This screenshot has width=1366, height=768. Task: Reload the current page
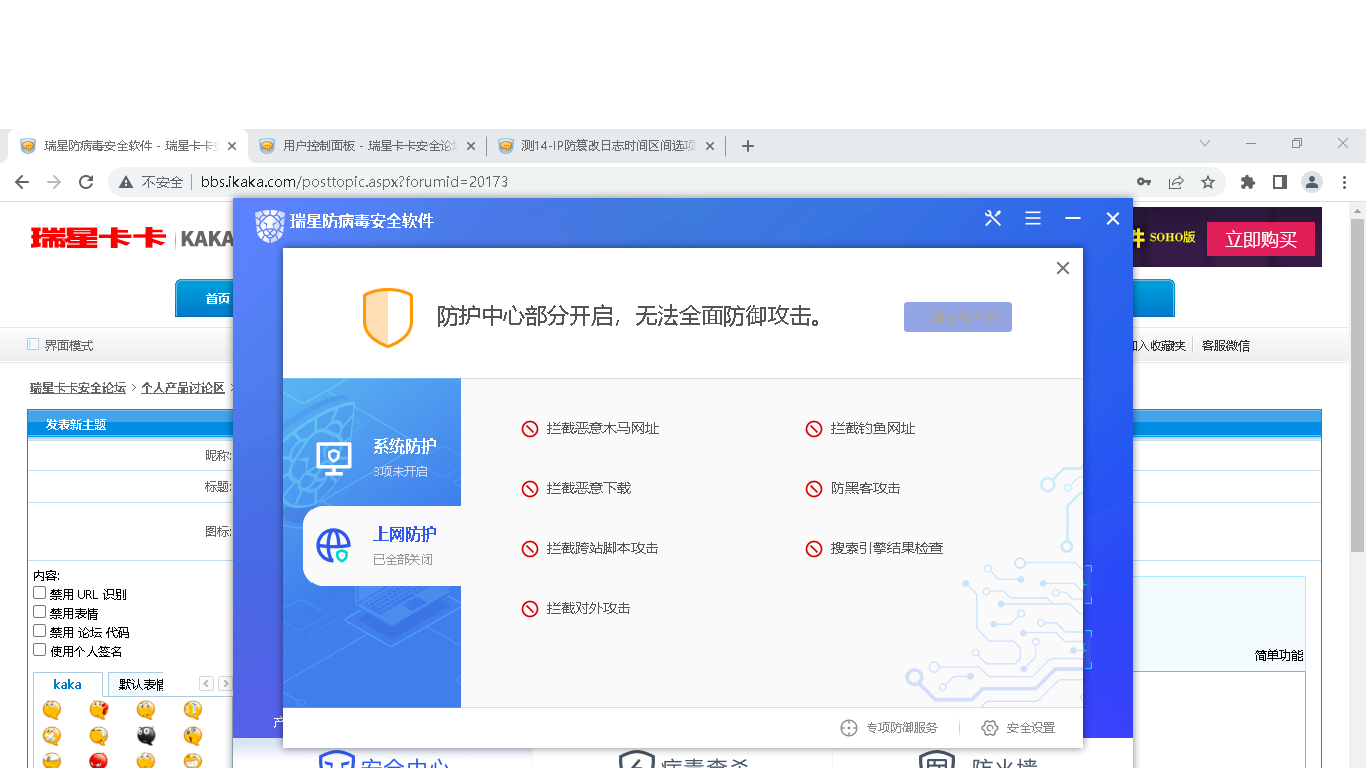point(86,182)
